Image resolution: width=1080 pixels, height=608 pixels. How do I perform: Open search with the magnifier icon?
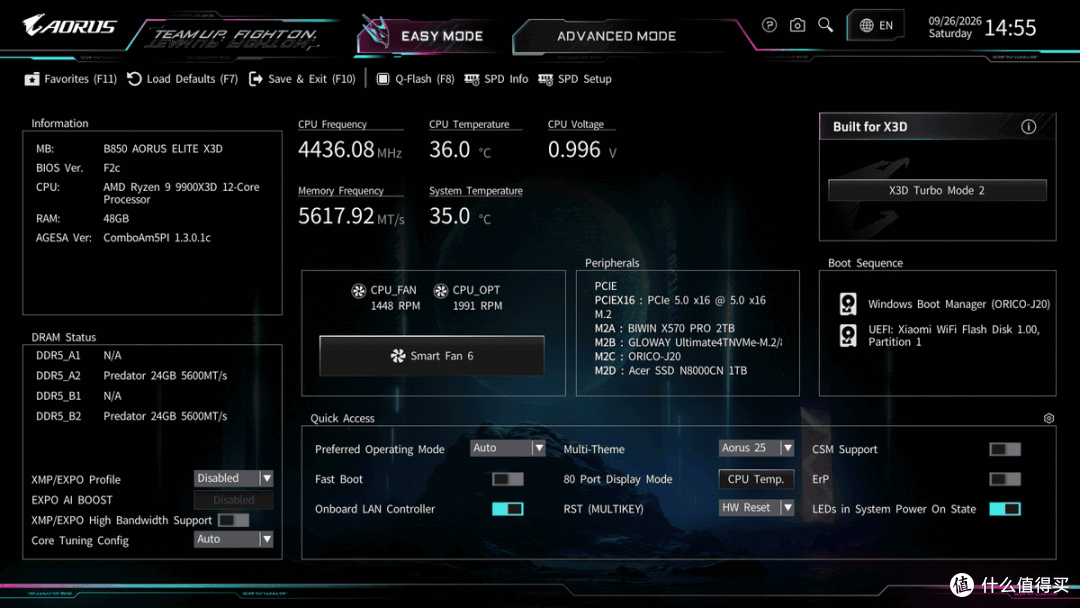click(x=825, y=25)
